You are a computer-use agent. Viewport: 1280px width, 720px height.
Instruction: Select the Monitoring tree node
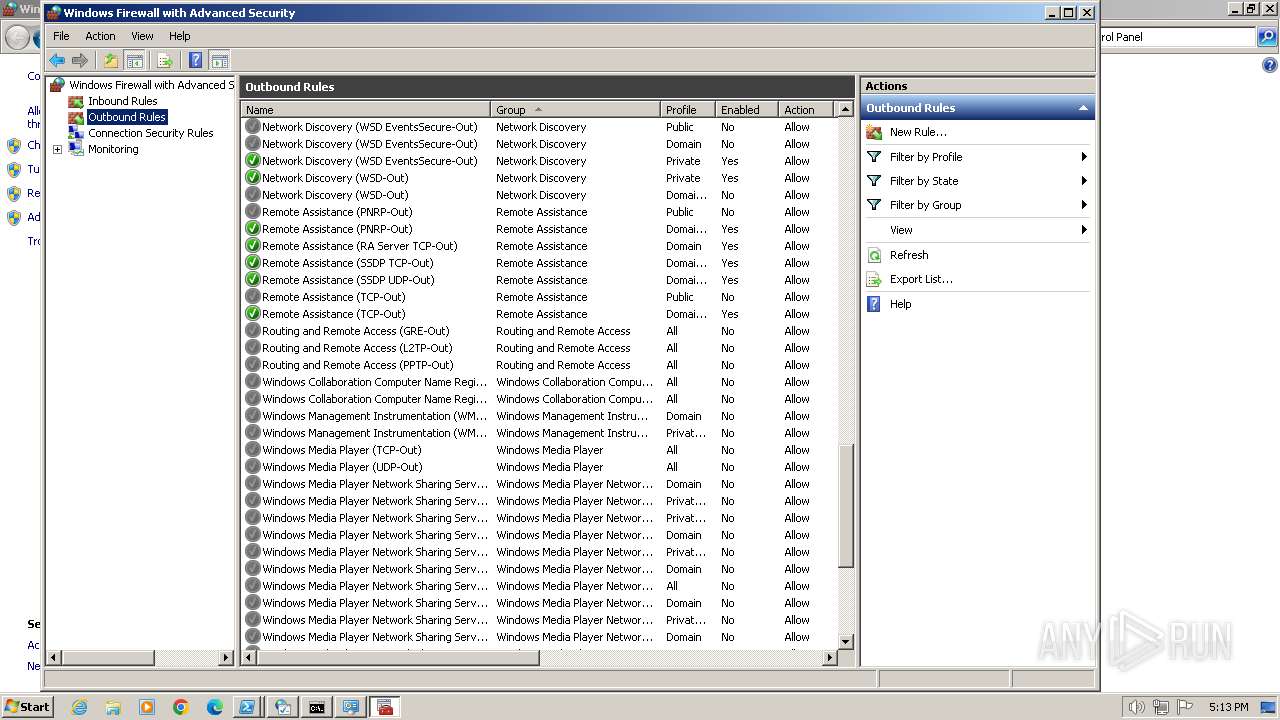click(113, 149)
